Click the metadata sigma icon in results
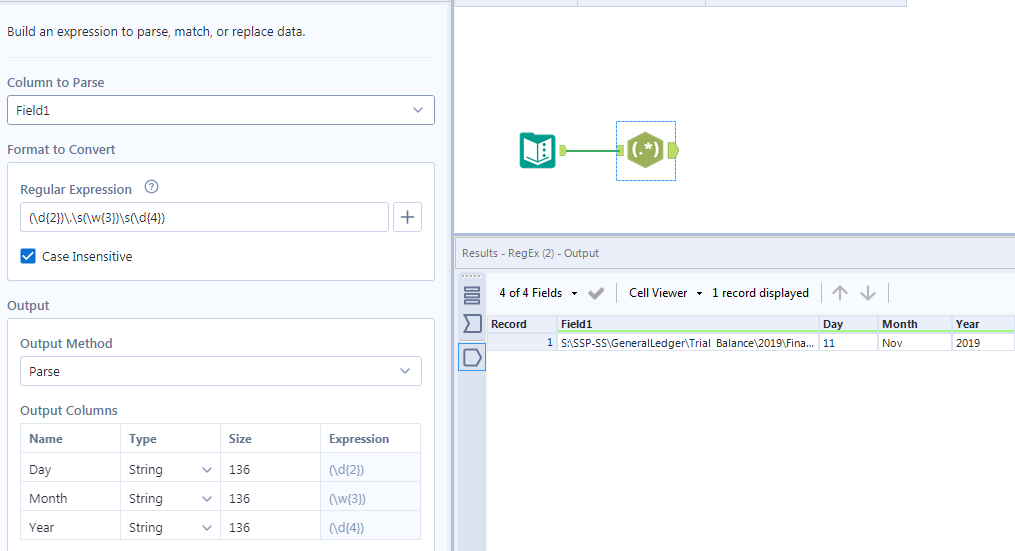The image size is (1015, 551). [472, 324]
